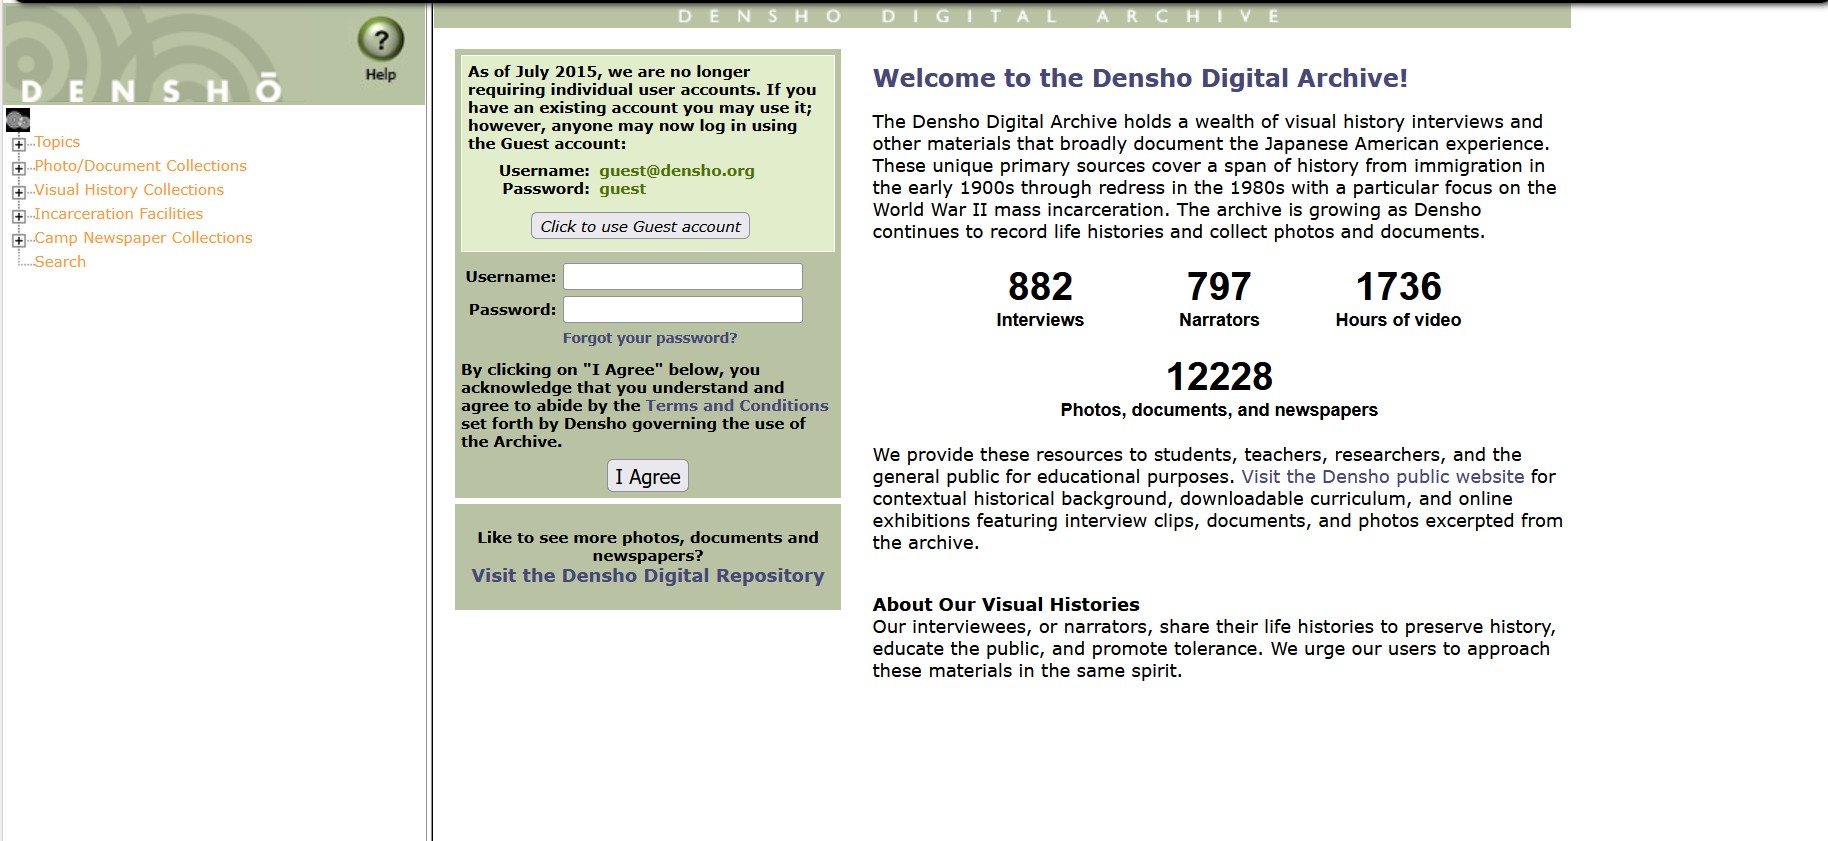Expand the Incarceration Facilities node
The width and height of the screenshot is (1828, 841).
coord(18,216)
